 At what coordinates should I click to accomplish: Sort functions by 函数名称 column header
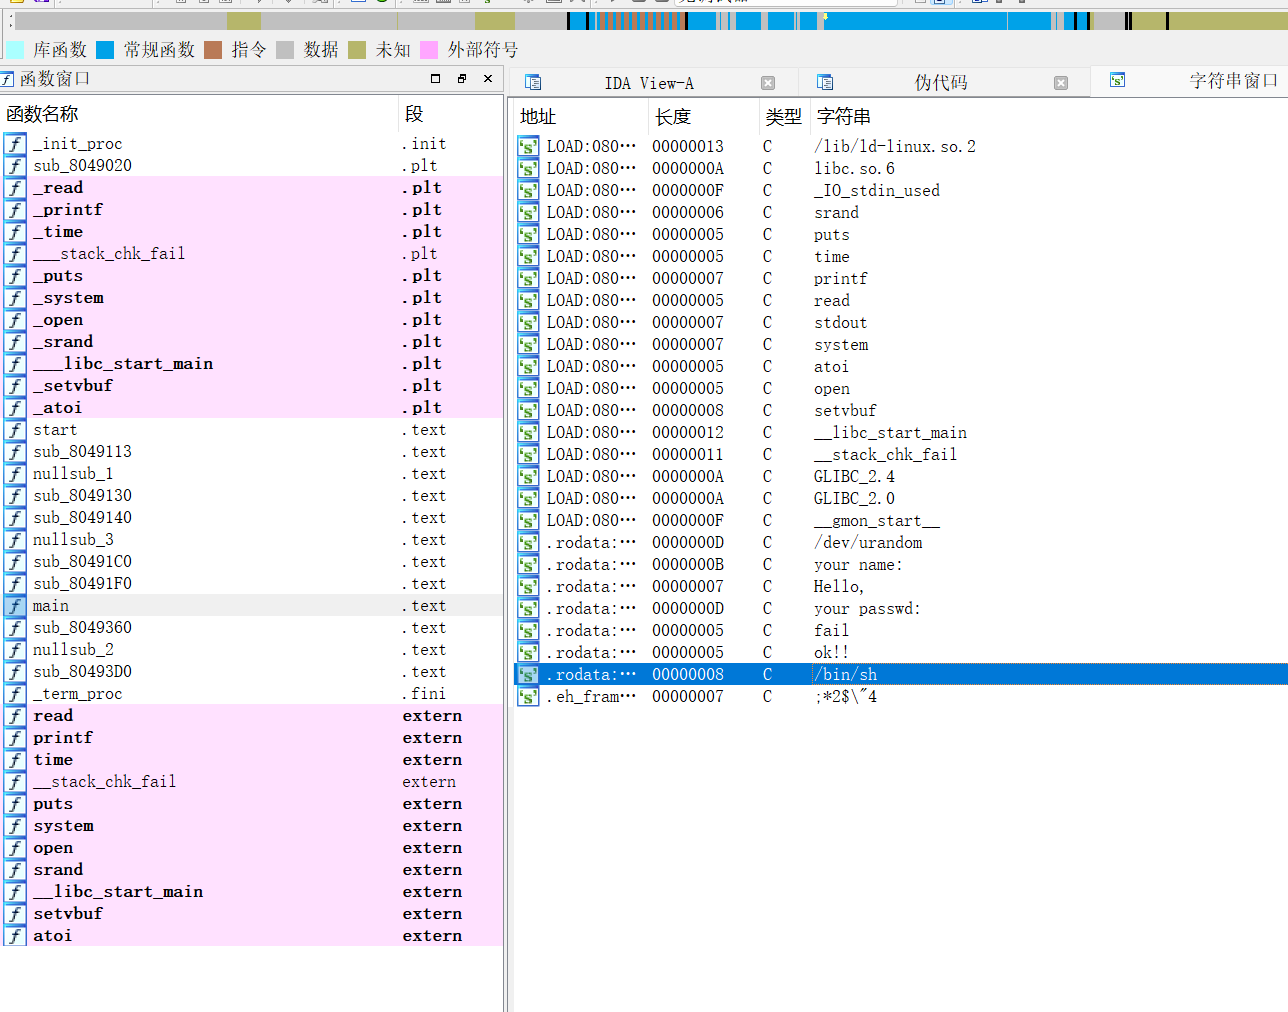click(x=42, y=114)
